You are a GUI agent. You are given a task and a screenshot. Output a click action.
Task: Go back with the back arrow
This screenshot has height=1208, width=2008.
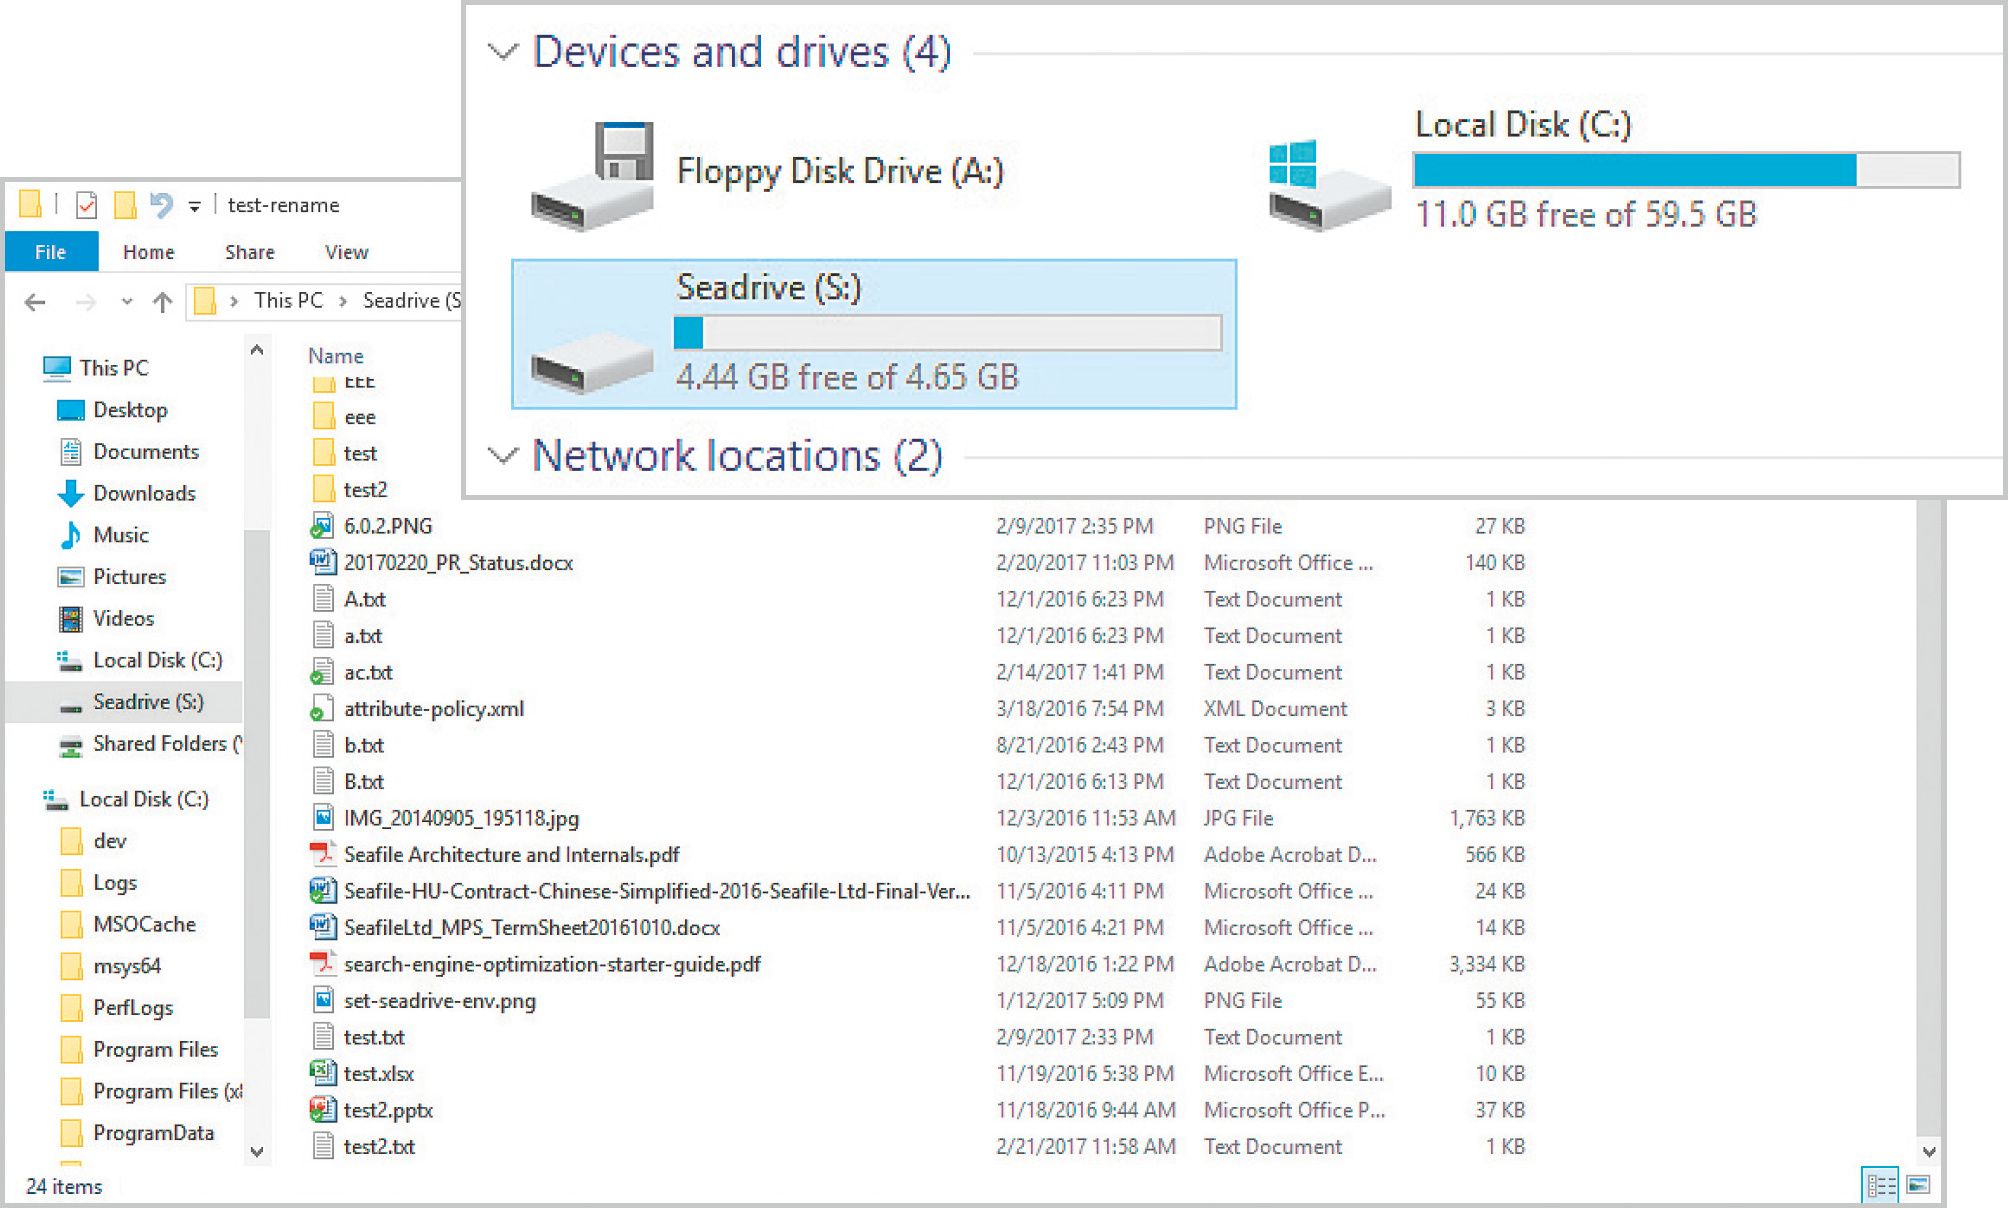click(36, 302)
